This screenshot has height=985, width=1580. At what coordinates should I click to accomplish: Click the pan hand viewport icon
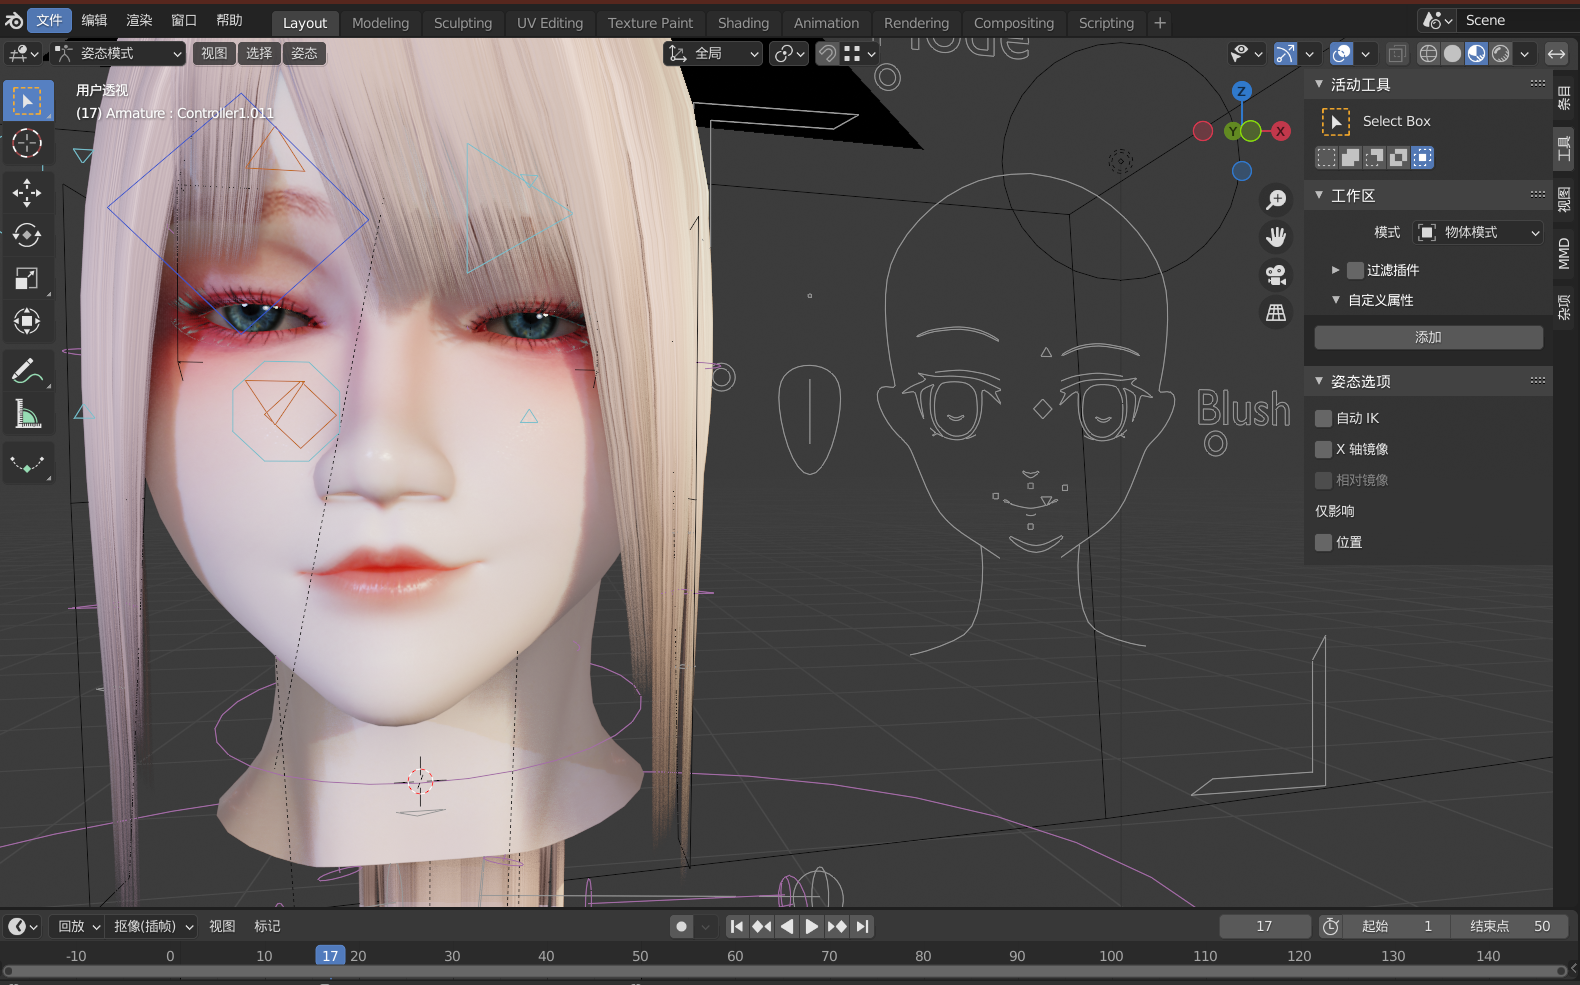point(1276,237)
